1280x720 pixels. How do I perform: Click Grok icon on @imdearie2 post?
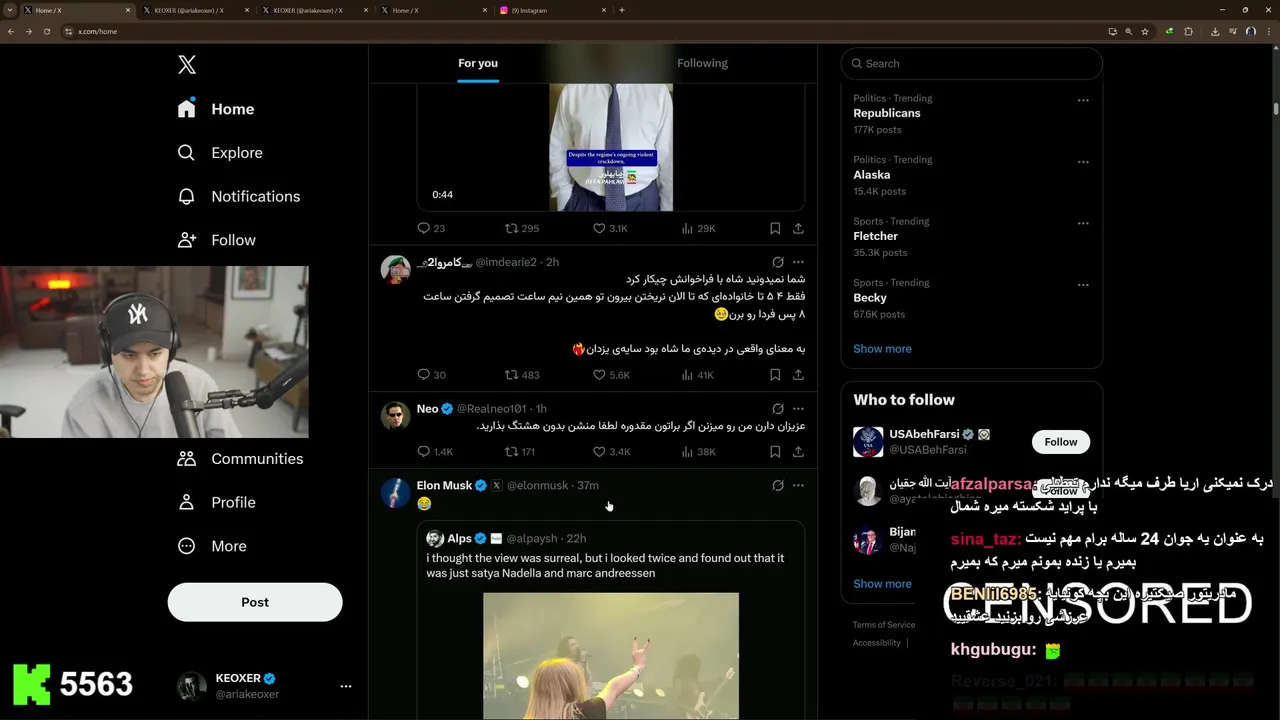[777, 262]
